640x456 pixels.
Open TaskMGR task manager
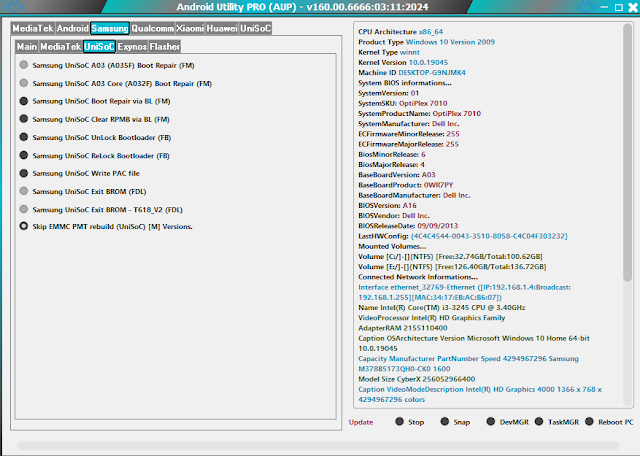click(x=557, y=422)
